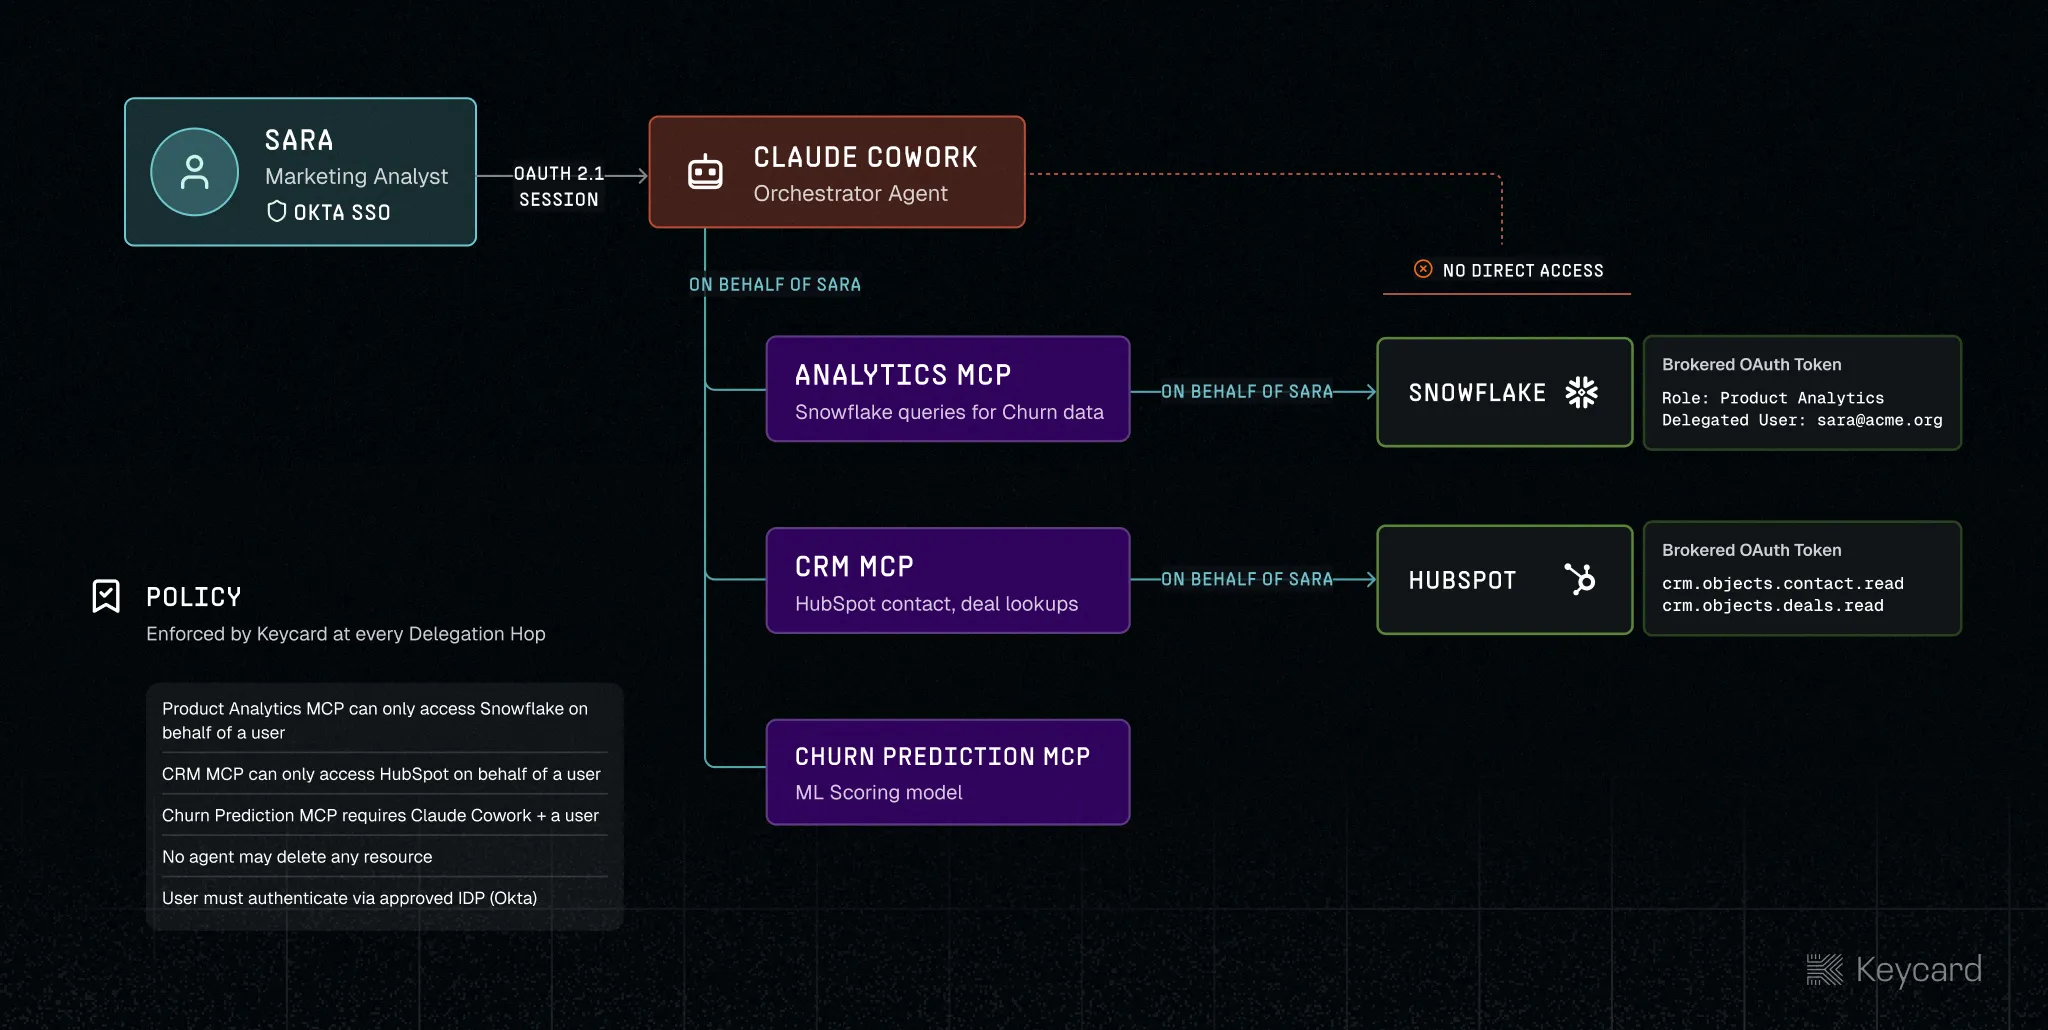Click the Churn Prediction MCP policy rule

tap(380, 815)
